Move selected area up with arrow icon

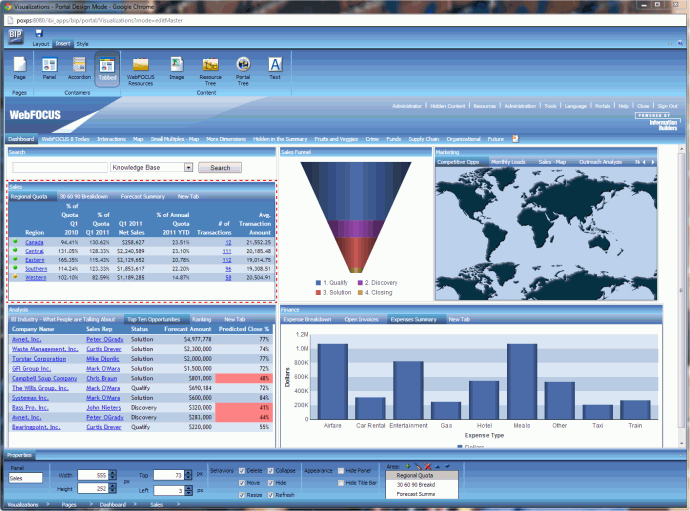click(x=437, y=466)
